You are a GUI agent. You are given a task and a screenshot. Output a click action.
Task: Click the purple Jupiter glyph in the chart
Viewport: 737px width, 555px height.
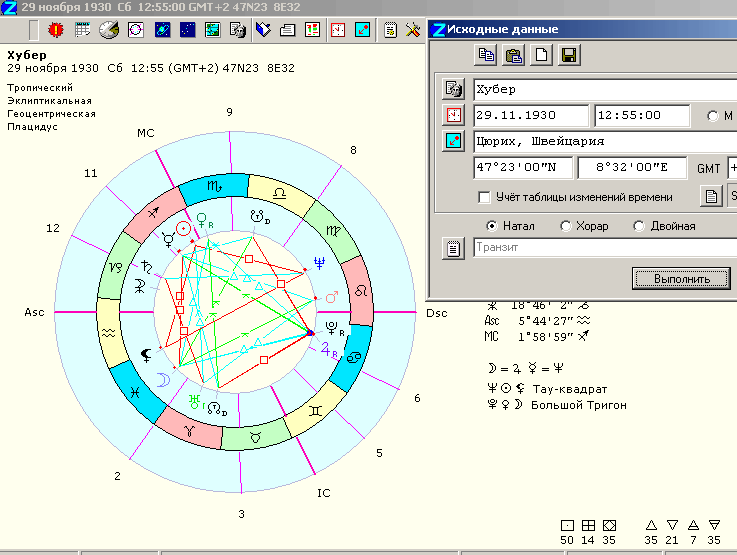[326, 349]
